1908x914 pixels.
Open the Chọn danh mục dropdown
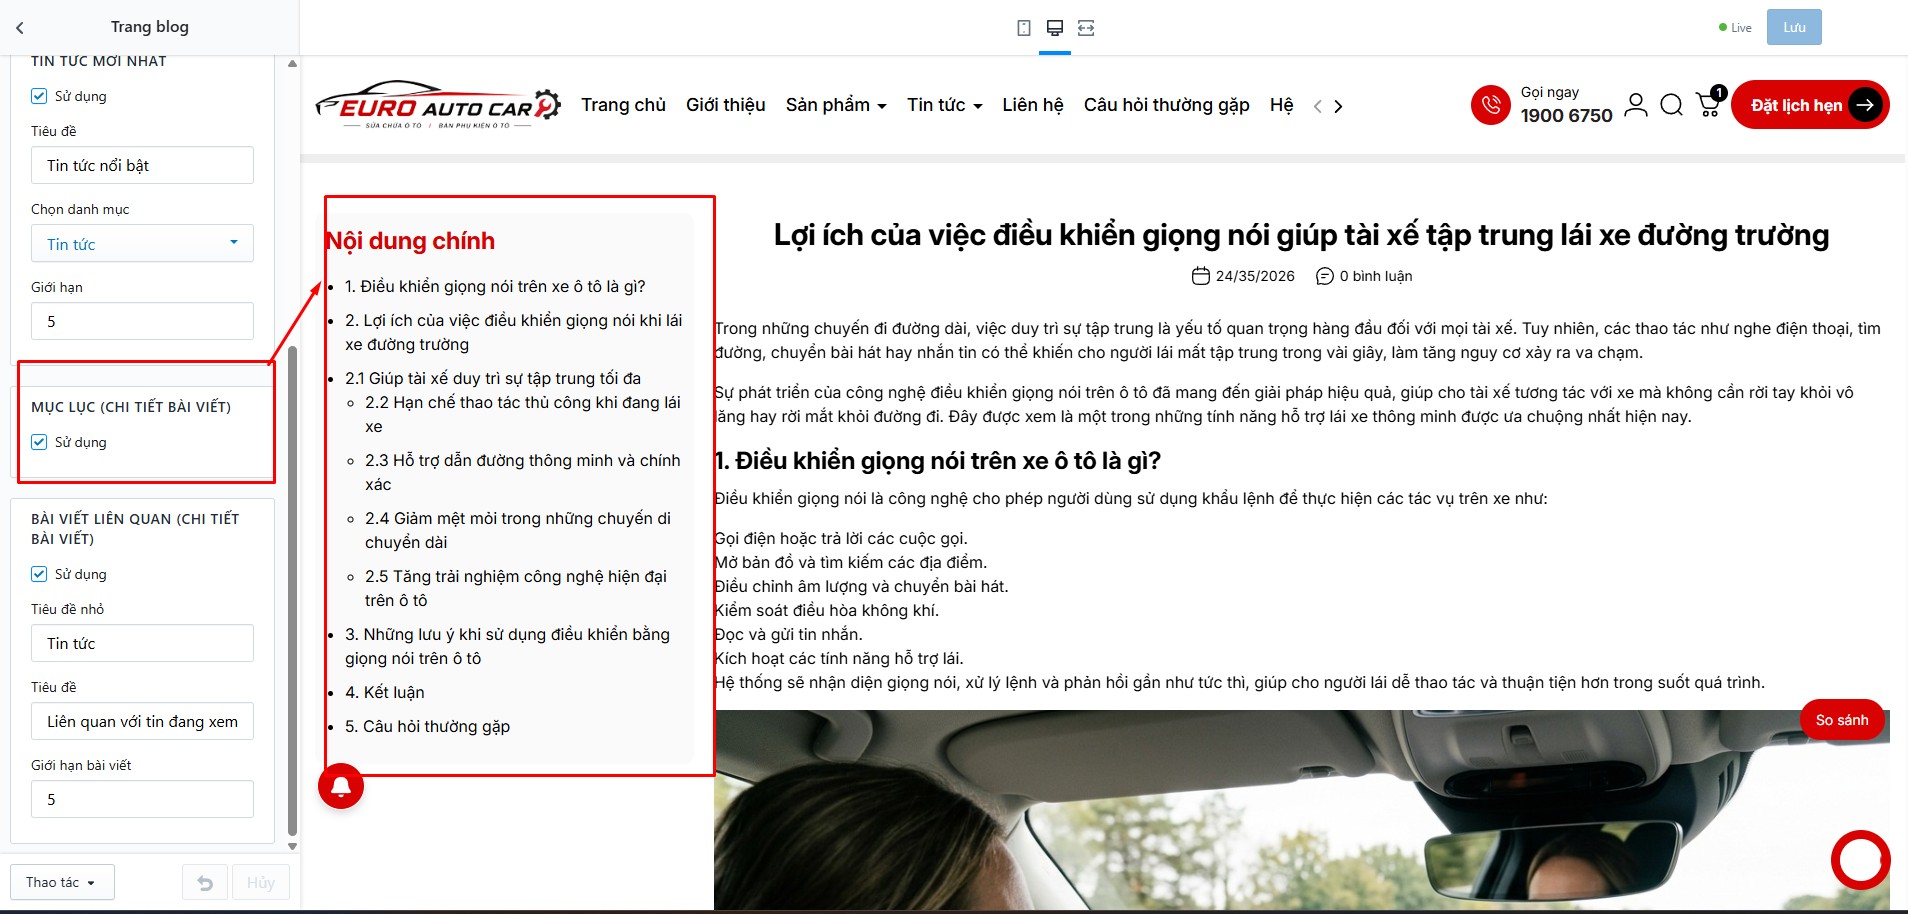142,243
